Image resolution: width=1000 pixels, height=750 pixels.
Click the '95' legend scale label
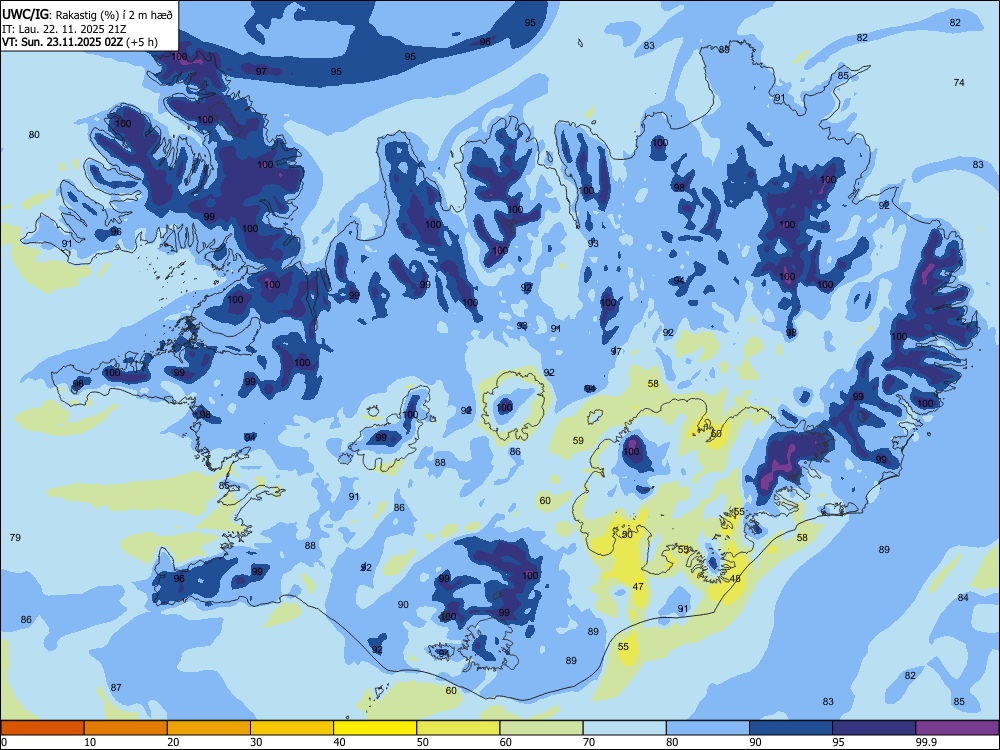point(838,742)
